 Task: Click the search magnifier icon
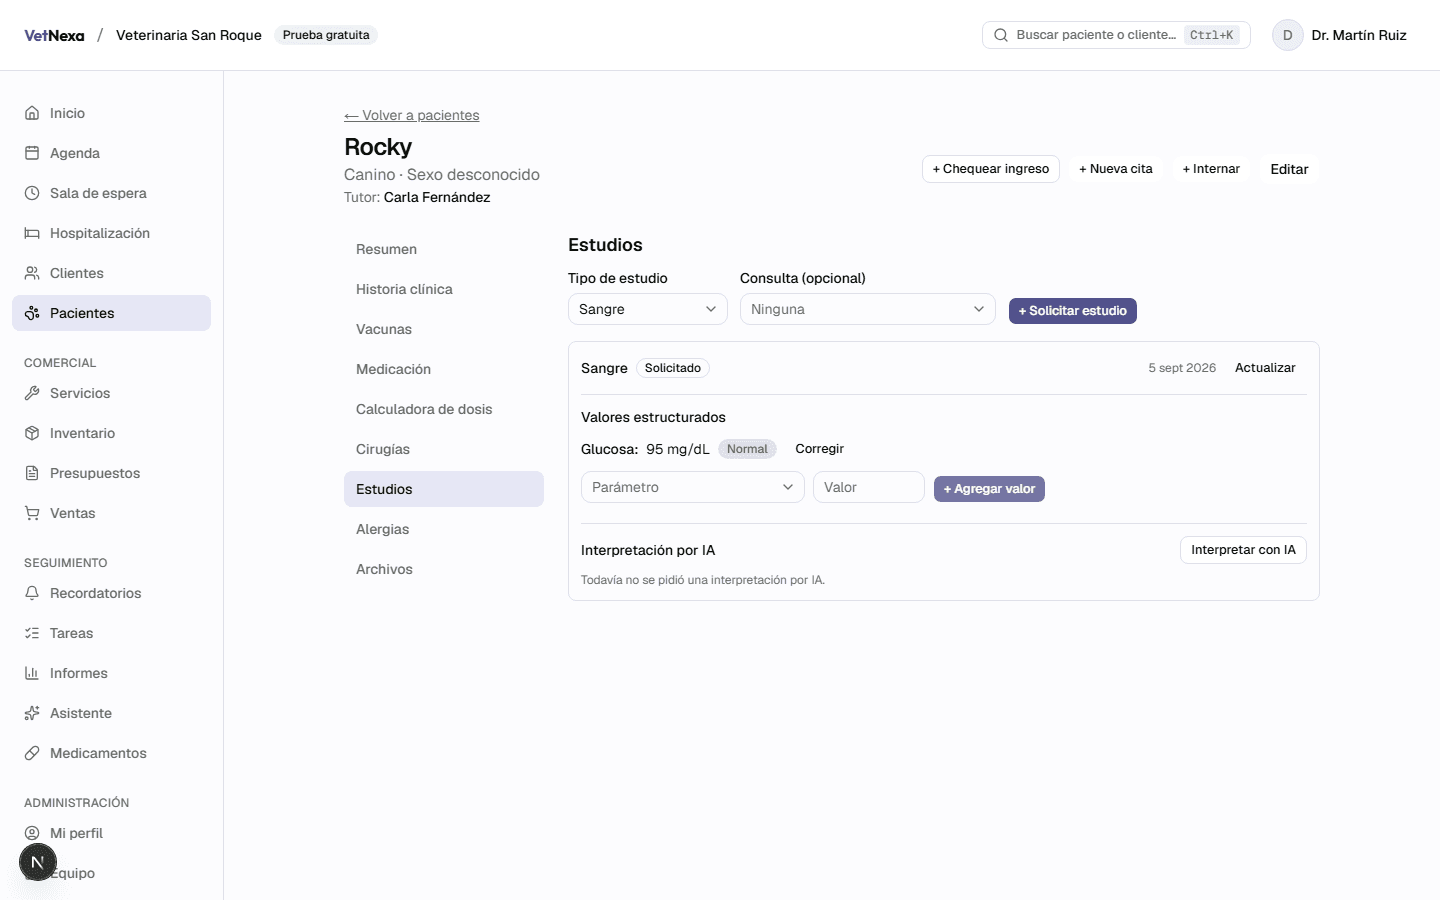click(1001, 35)
